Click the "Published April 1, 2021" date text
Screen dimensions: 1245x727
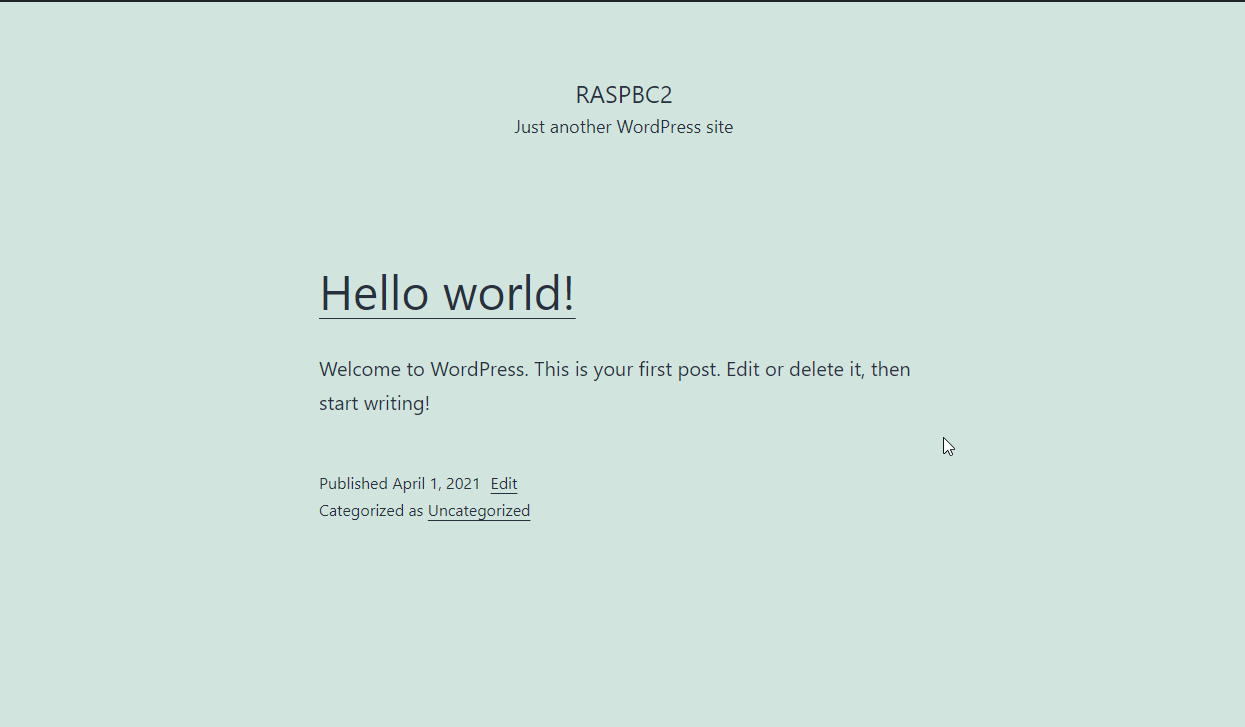[x=399, y=484]
